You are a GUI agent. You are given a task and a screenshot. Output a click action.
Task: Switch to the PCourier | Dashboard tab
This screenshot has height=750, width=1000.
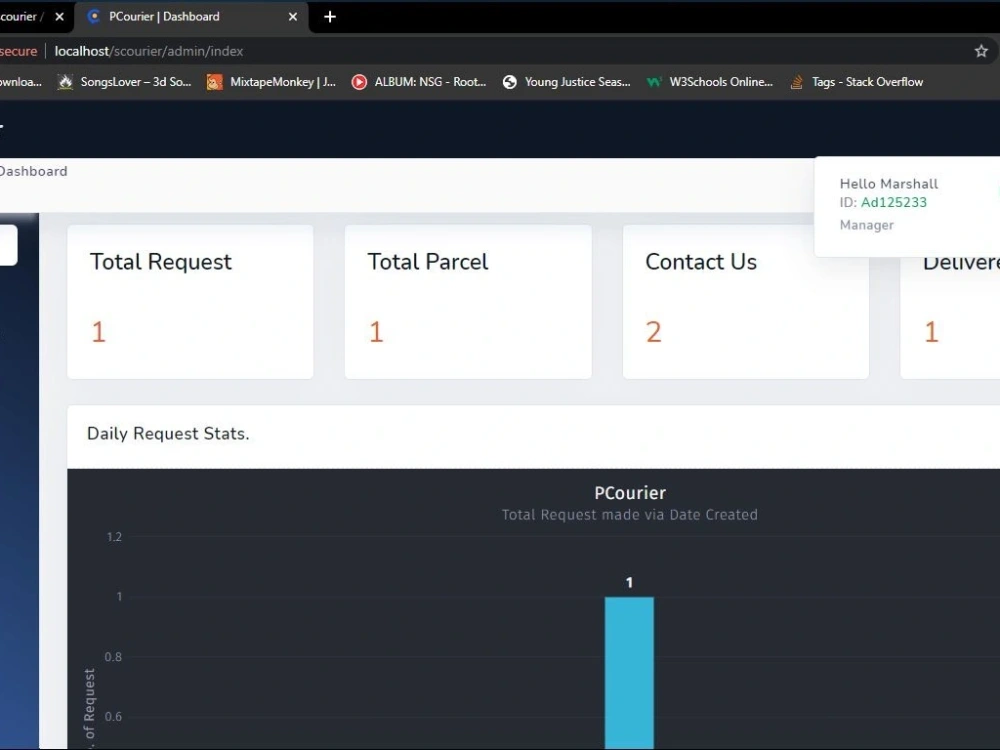191,17
